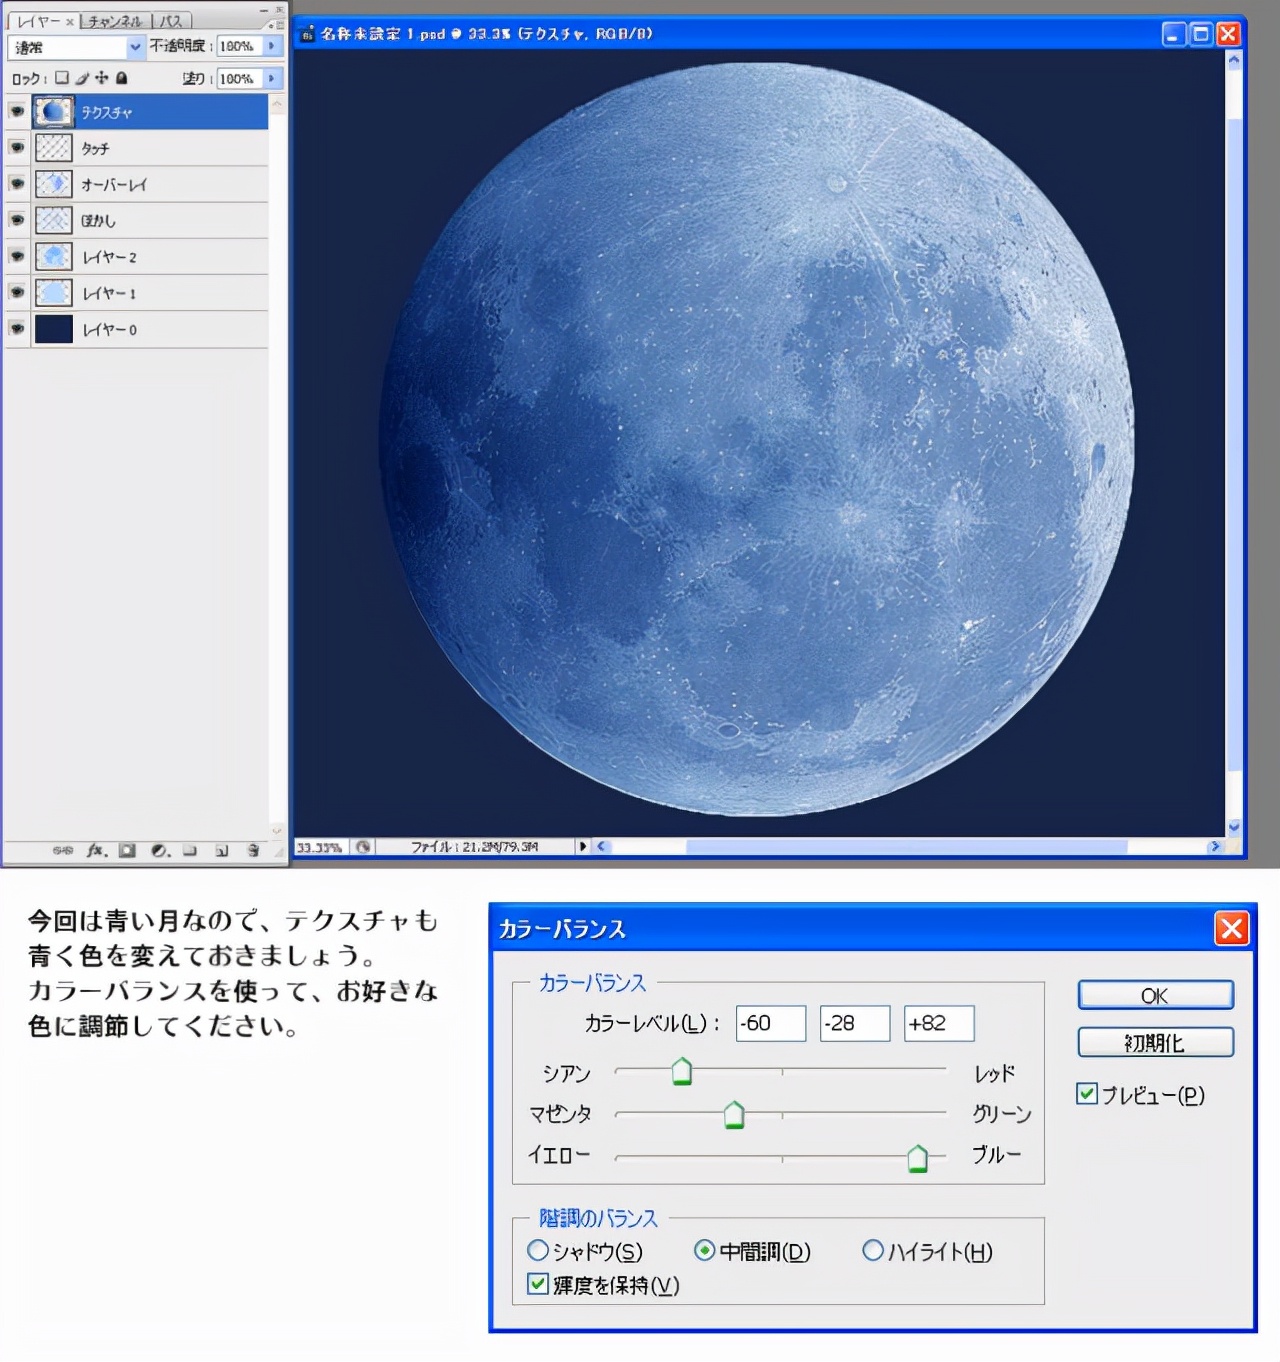
Task: Toggle visibility of ぼかし layer
Action: coord(17,219)
